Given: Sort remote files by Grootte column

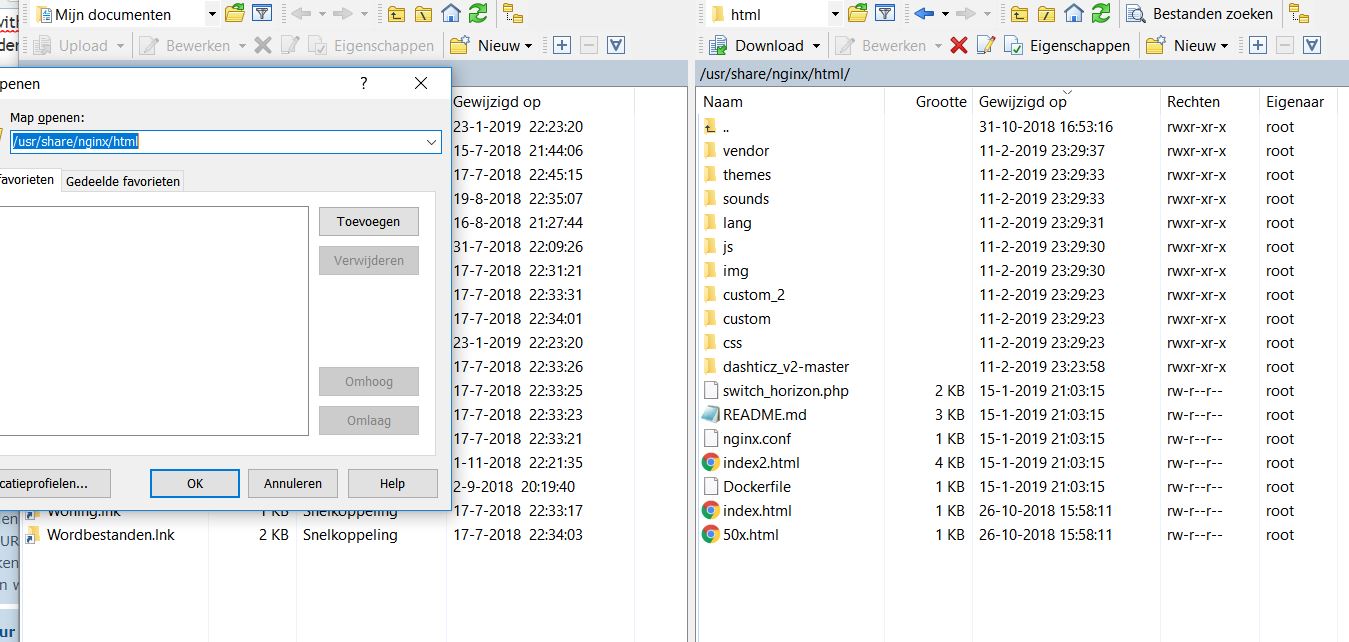Looking at the screenshot, I should pyautogui.click(x=927, y=102).
